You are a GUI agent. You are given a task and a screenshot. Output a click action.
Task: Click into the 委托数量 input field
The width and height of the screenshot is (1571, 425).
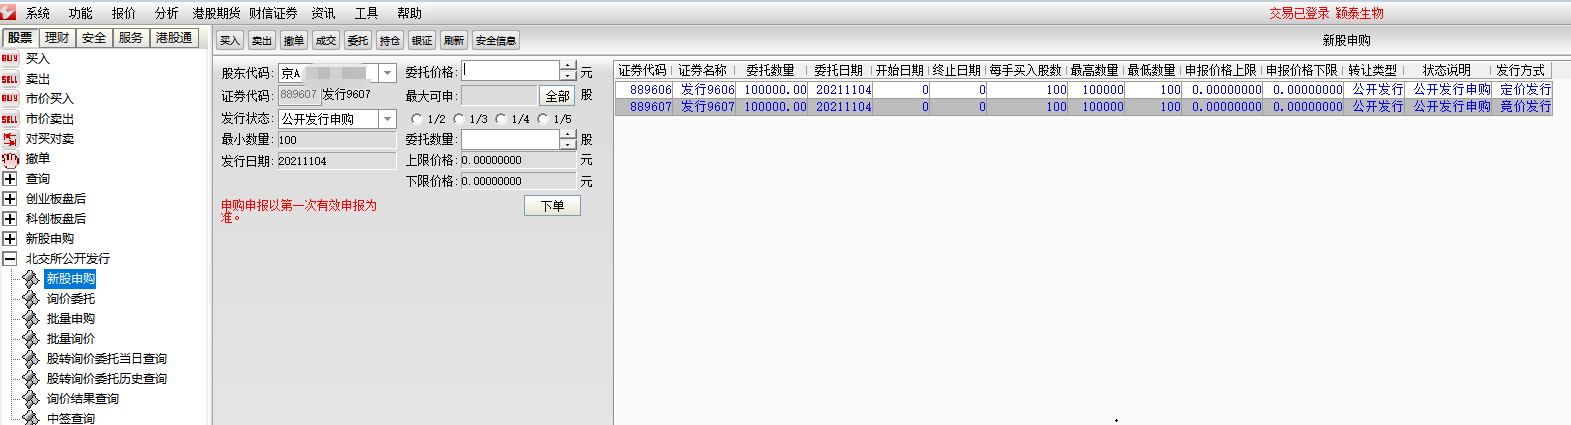pyautogui.click(x=510, y=140)
